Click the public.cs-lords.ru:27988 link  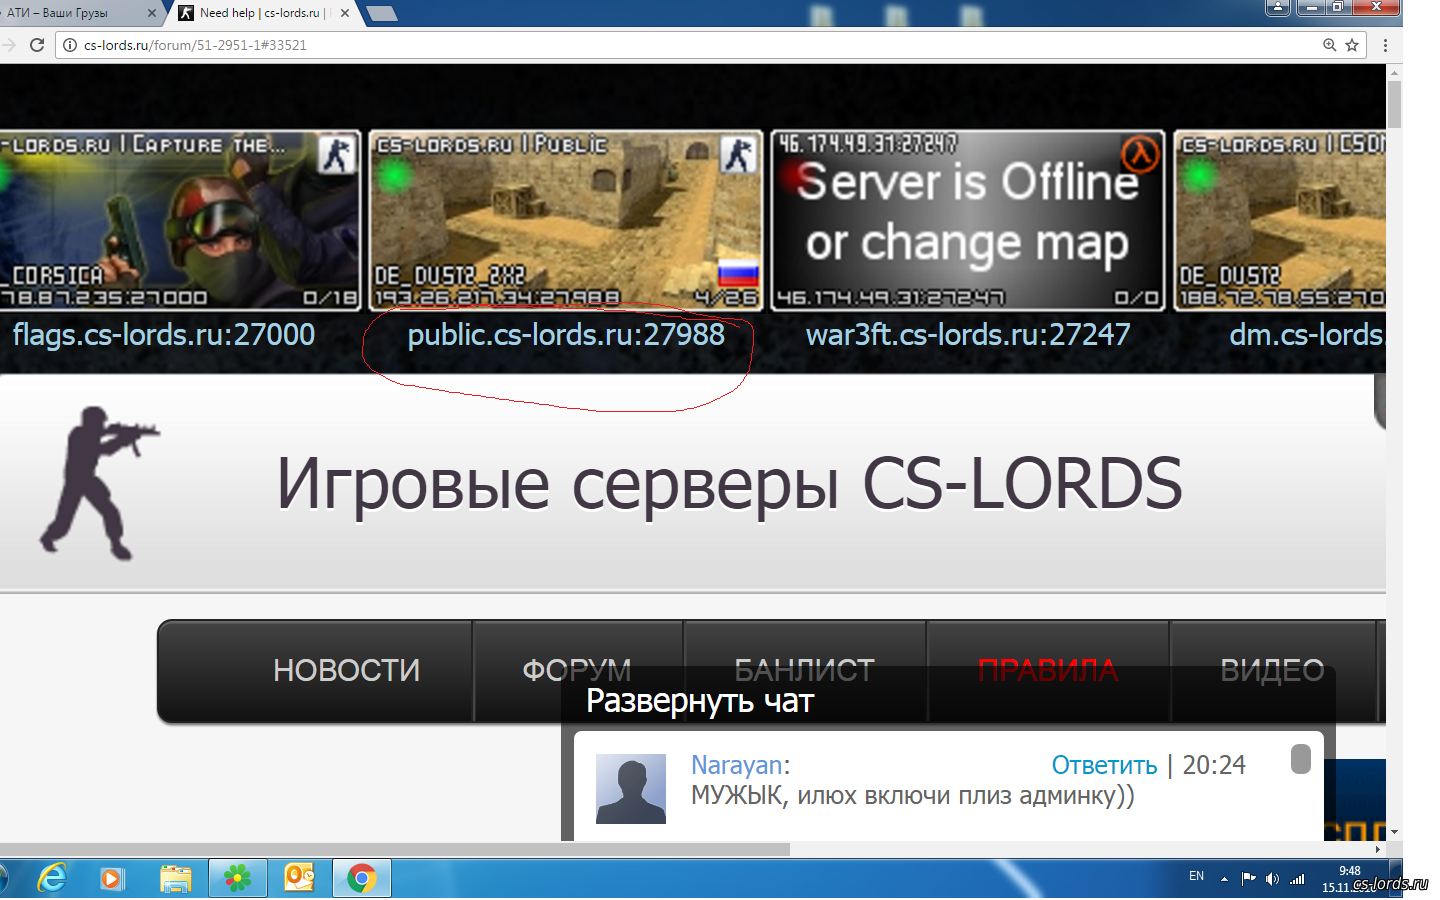click(566, 334)
